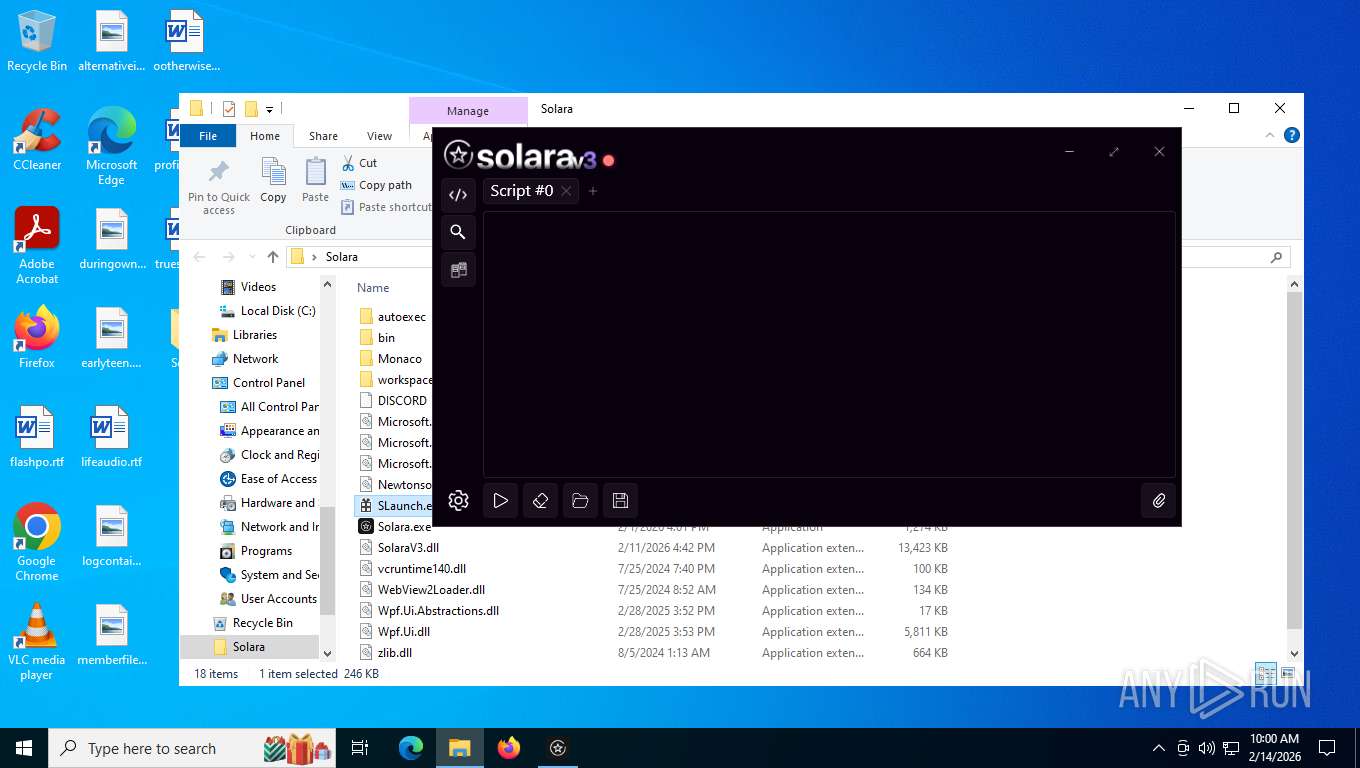
Task: Switch Explorer to details view
Action: 1265,674
